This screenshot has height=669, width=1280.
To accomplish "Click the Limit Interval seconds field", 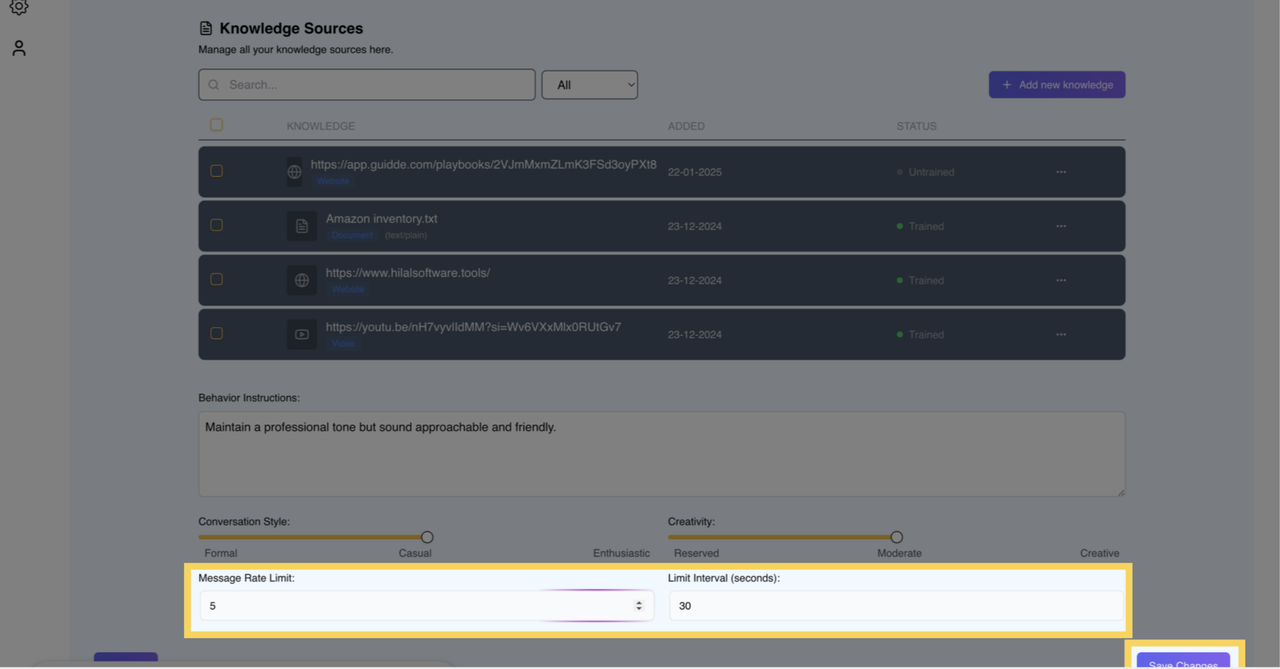I will click(897, 606).
